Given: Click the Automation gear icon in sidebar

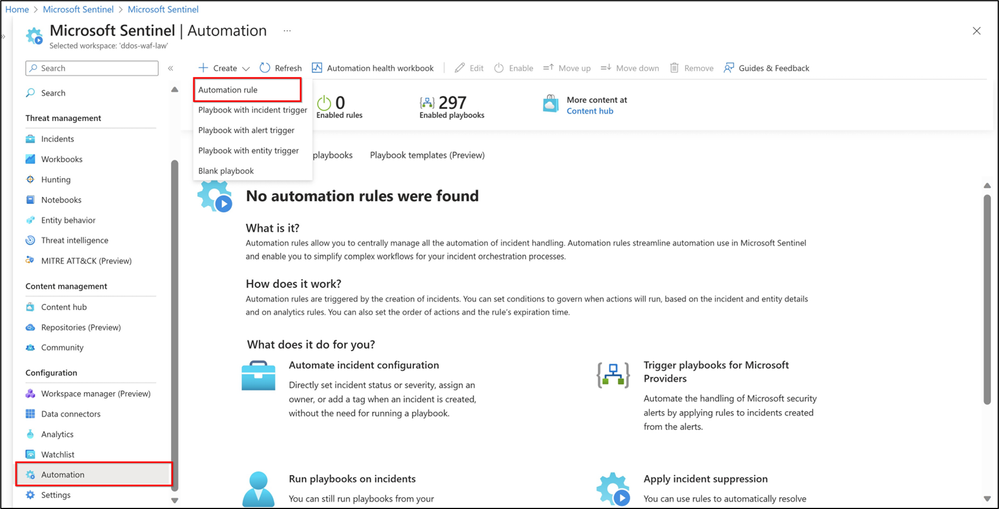Looking at the screenshot, I should coord(30,475).
